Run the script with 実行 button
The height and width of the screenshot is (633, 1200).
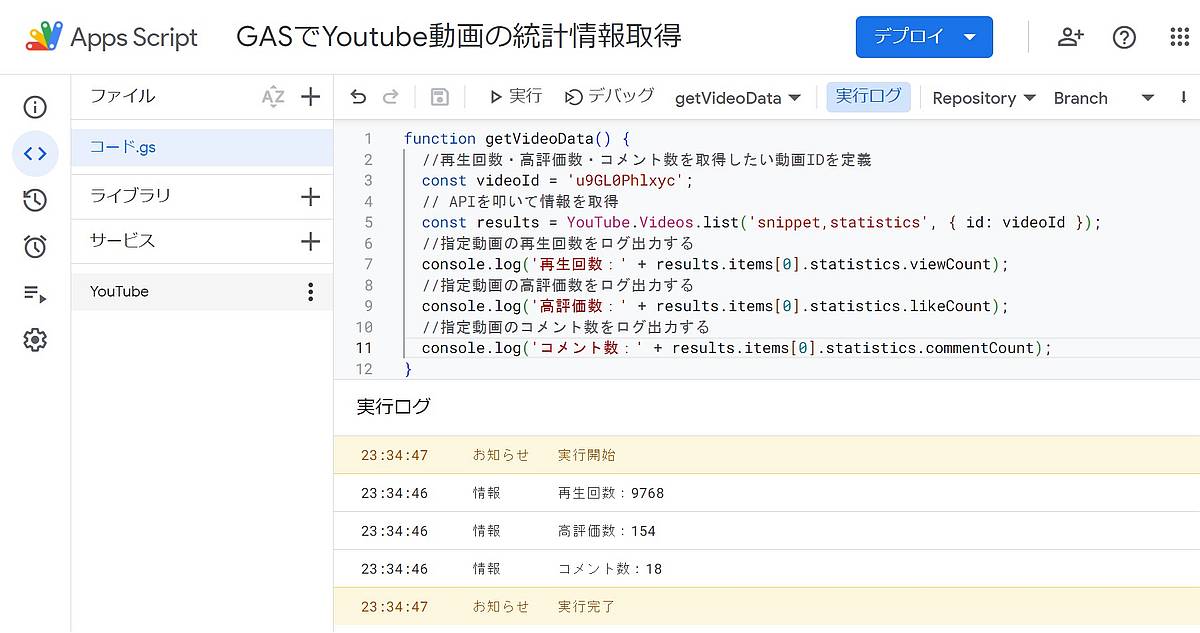[515, 97]
